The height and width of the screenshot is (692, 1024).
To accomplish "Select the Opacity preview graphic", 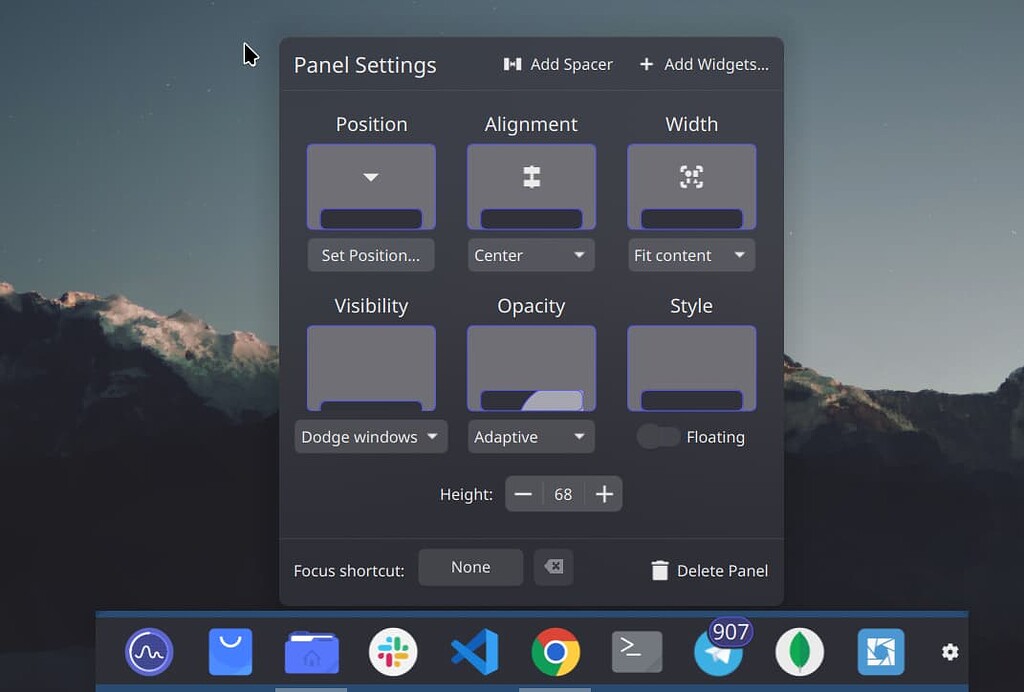I will click(531, 368).
